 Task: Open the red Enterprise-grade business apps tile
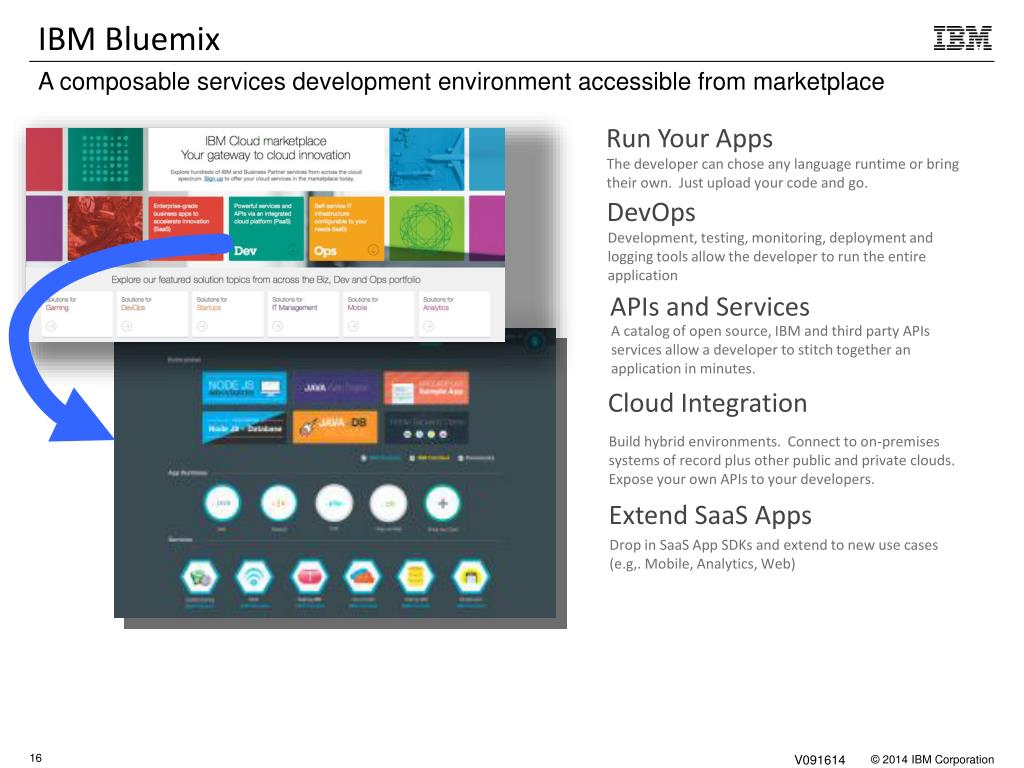coord(185,229)
